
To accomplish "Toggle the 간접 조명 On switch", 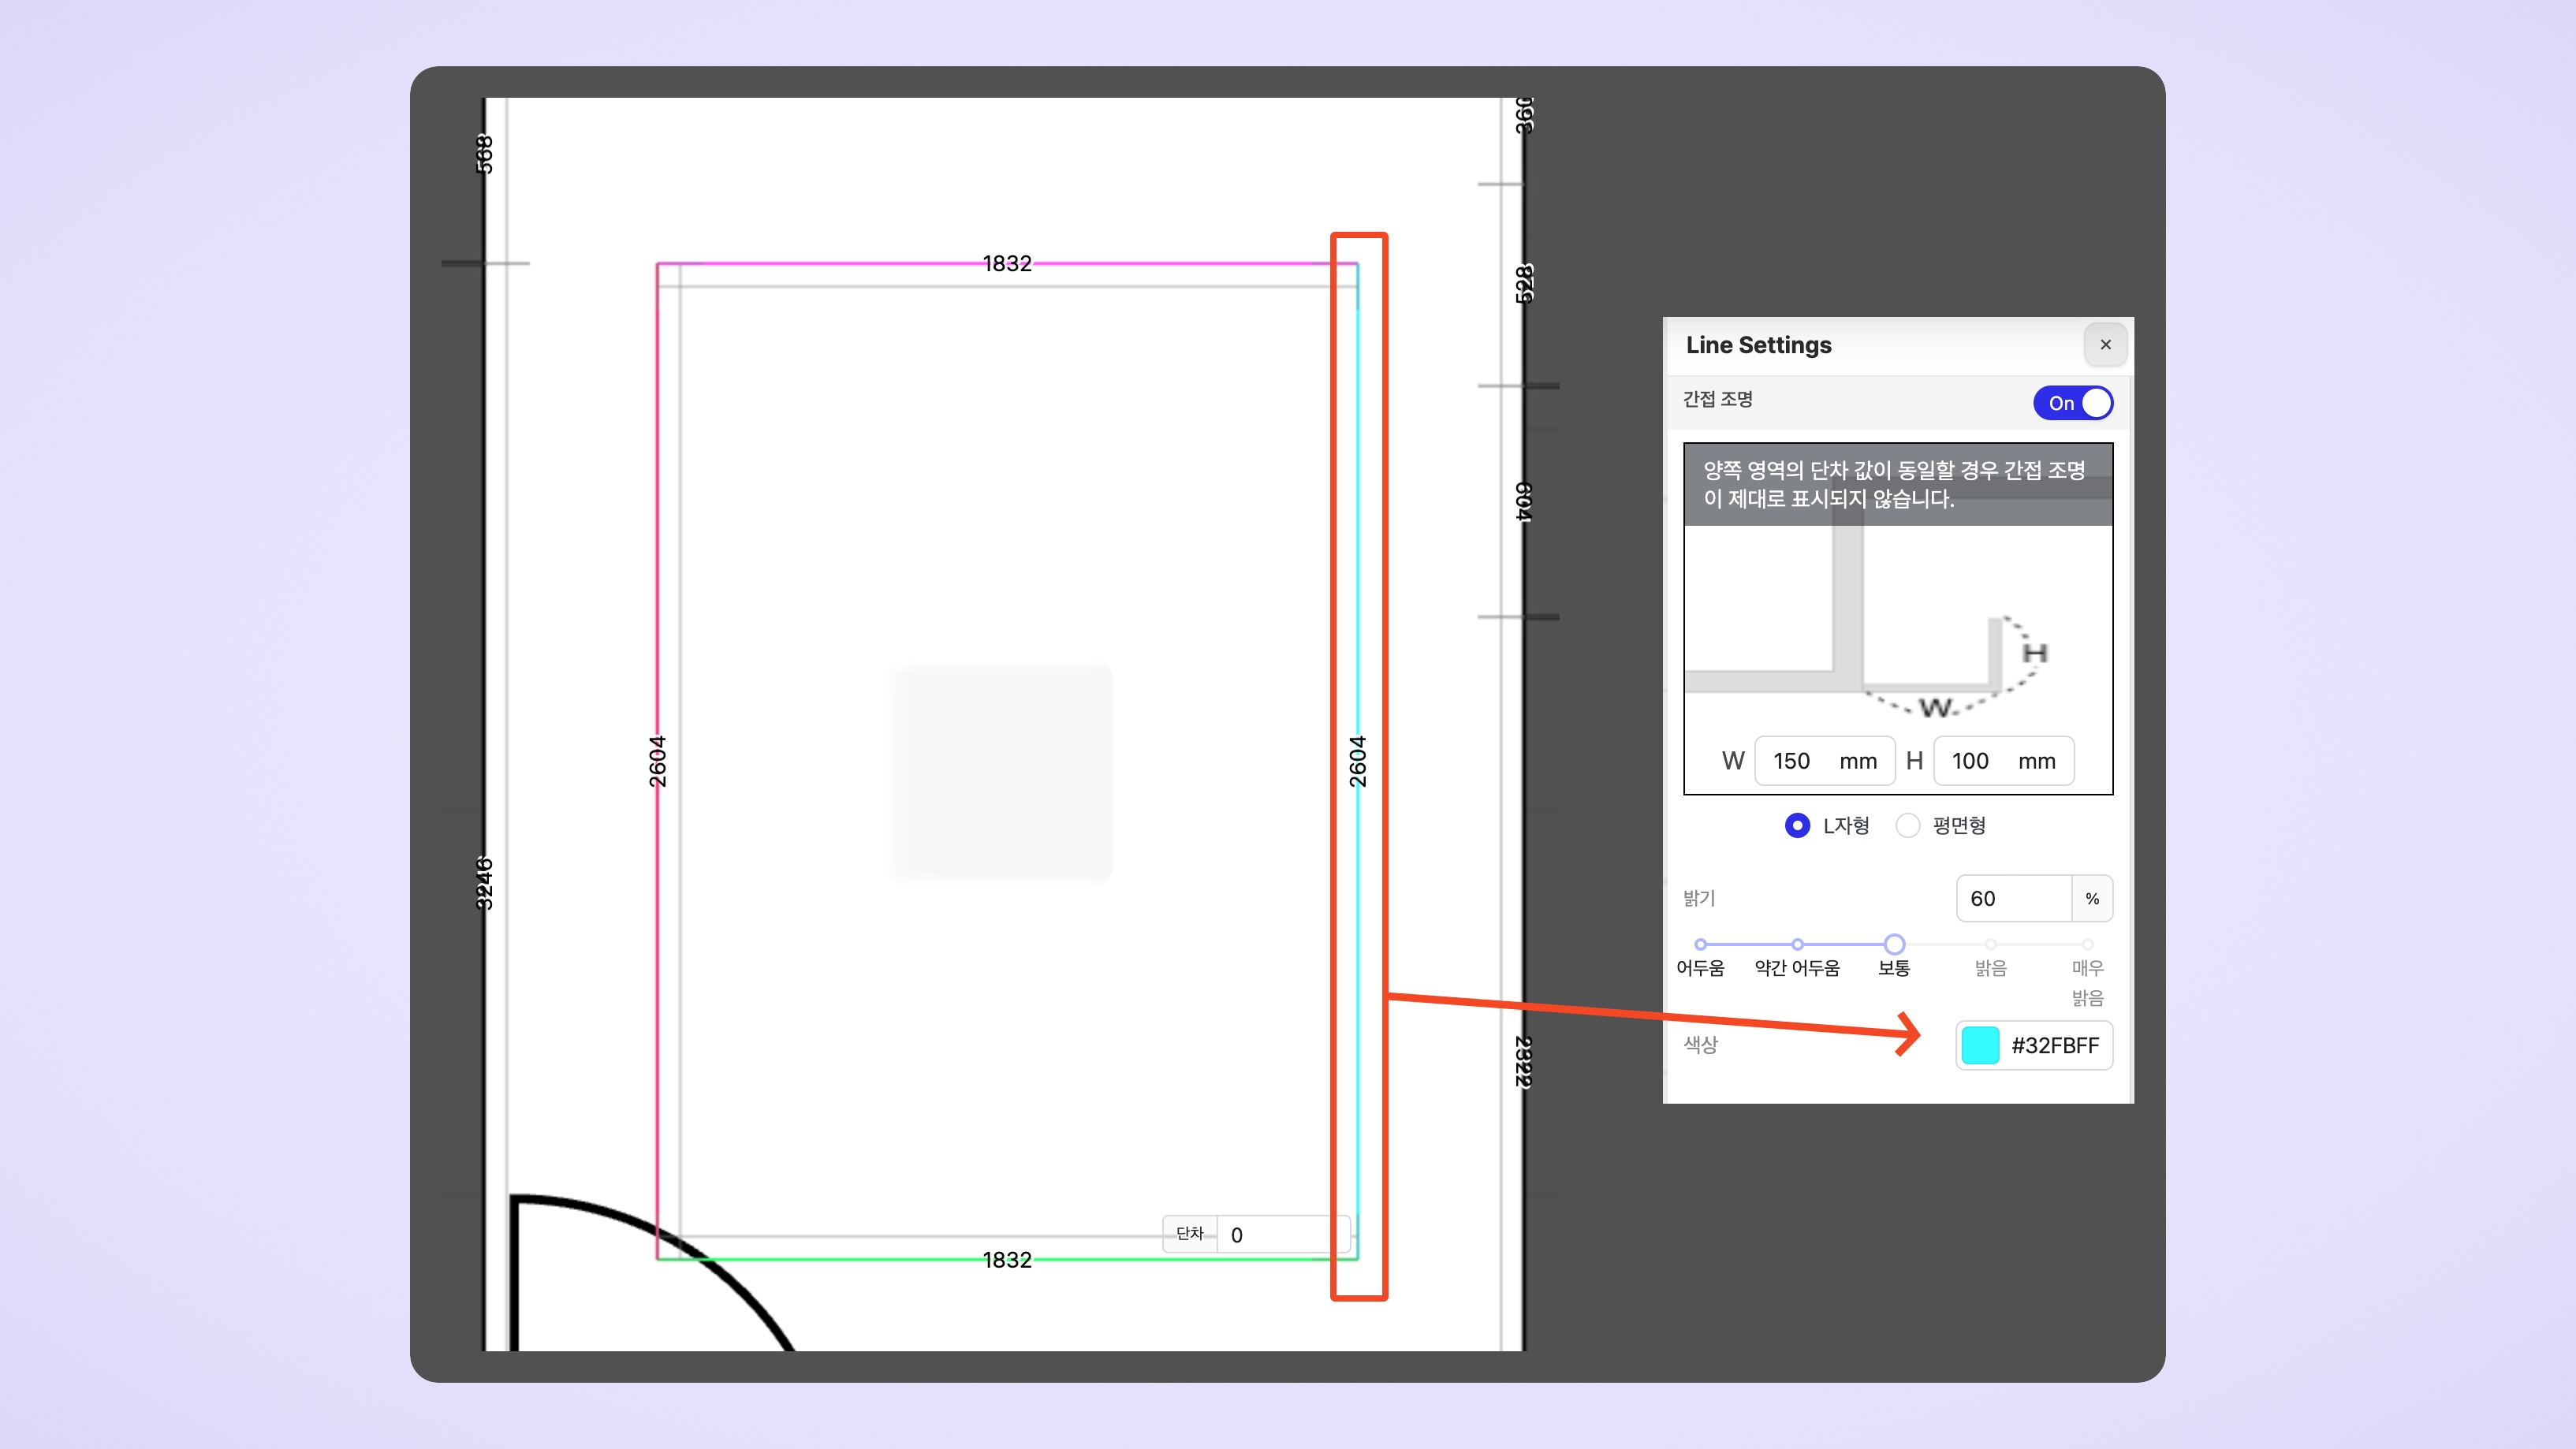I will coord(2073,403).
